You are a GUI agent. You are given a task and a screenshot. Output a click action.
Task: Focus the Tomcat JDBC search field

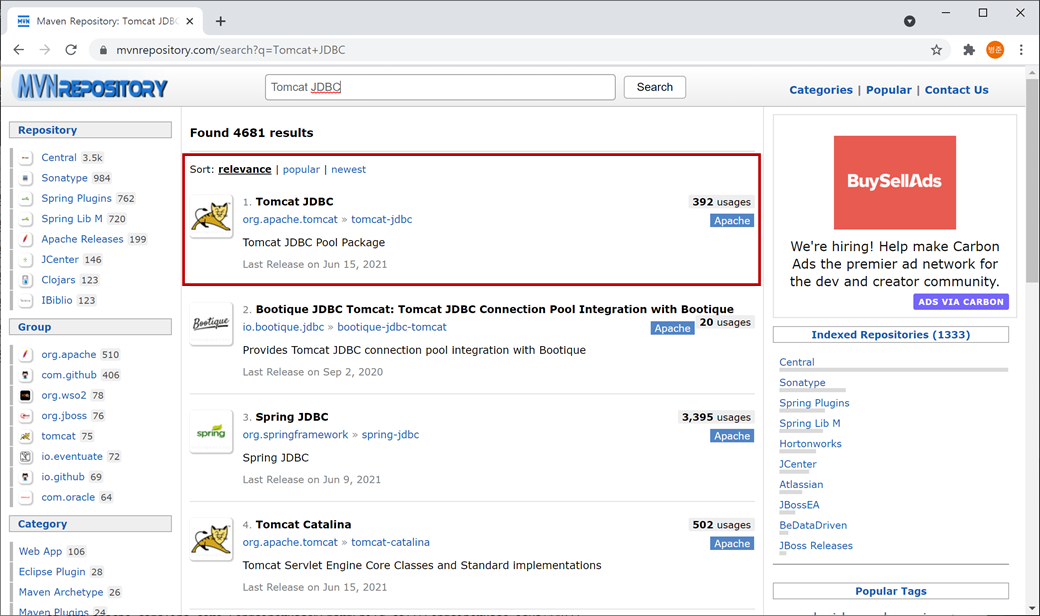(440, 87)
